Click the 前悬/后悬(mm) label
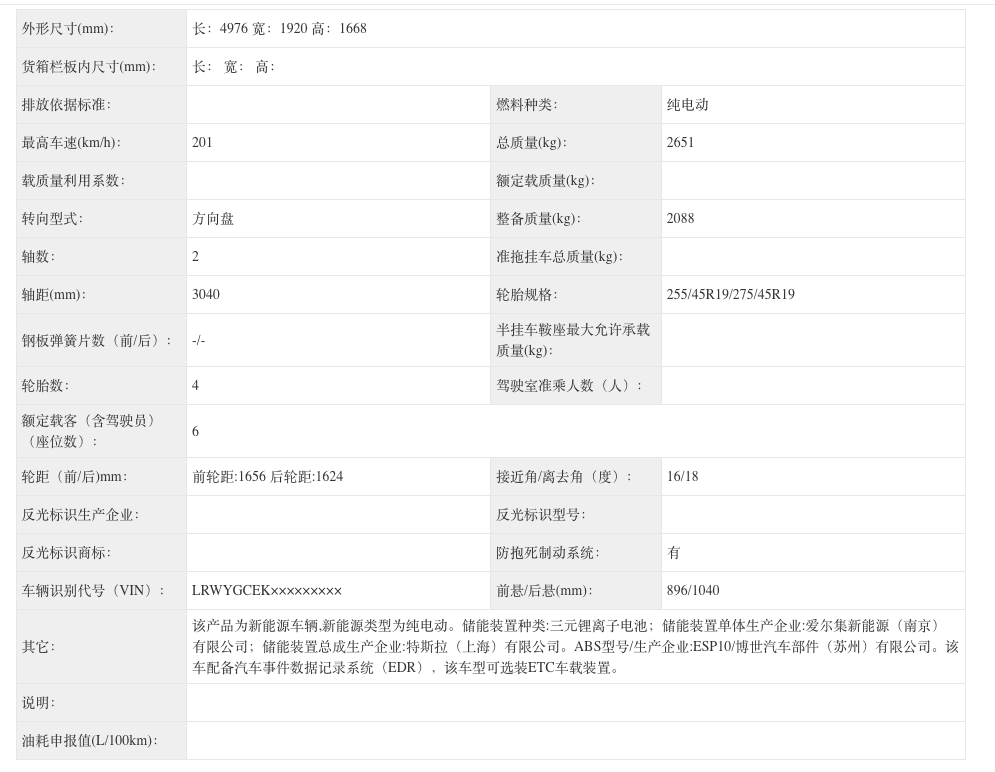The height and width of the screenshot is (772, 995). pos(544,591)
